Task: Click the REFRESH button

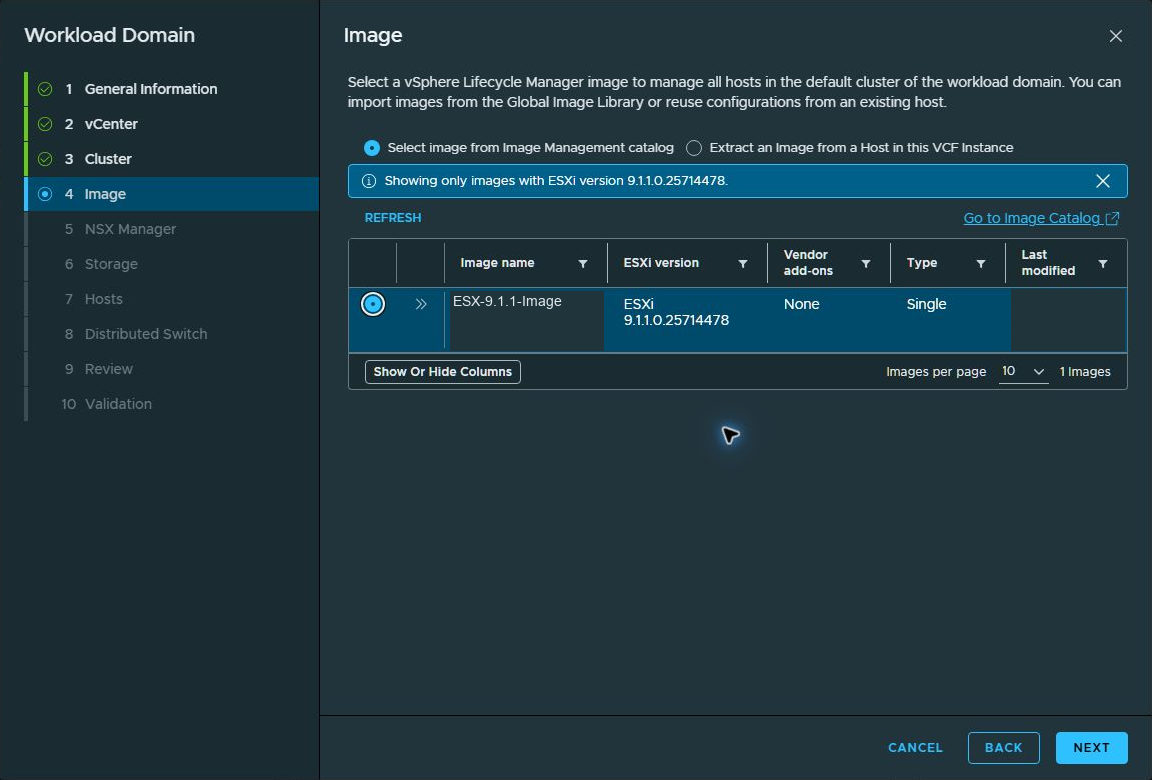Action: click(393, 218)
